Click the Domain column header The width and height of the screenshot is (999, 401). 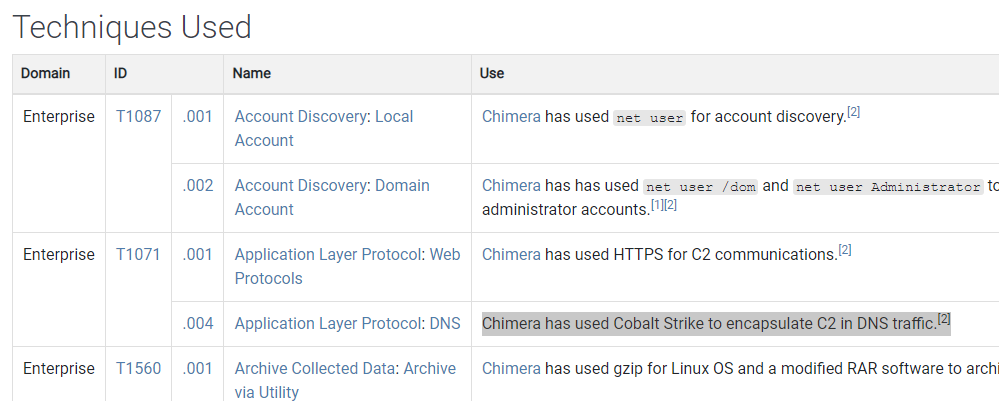click(45, 73)
